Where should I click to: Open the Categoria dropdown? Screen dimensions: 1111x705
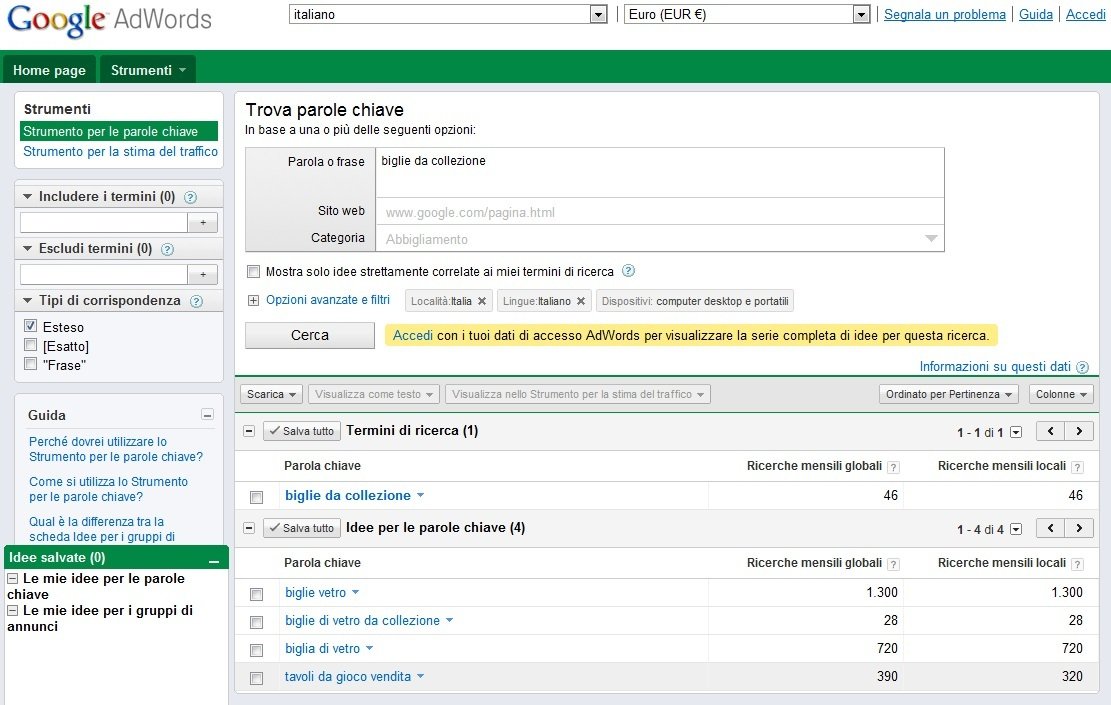point(660,239)
